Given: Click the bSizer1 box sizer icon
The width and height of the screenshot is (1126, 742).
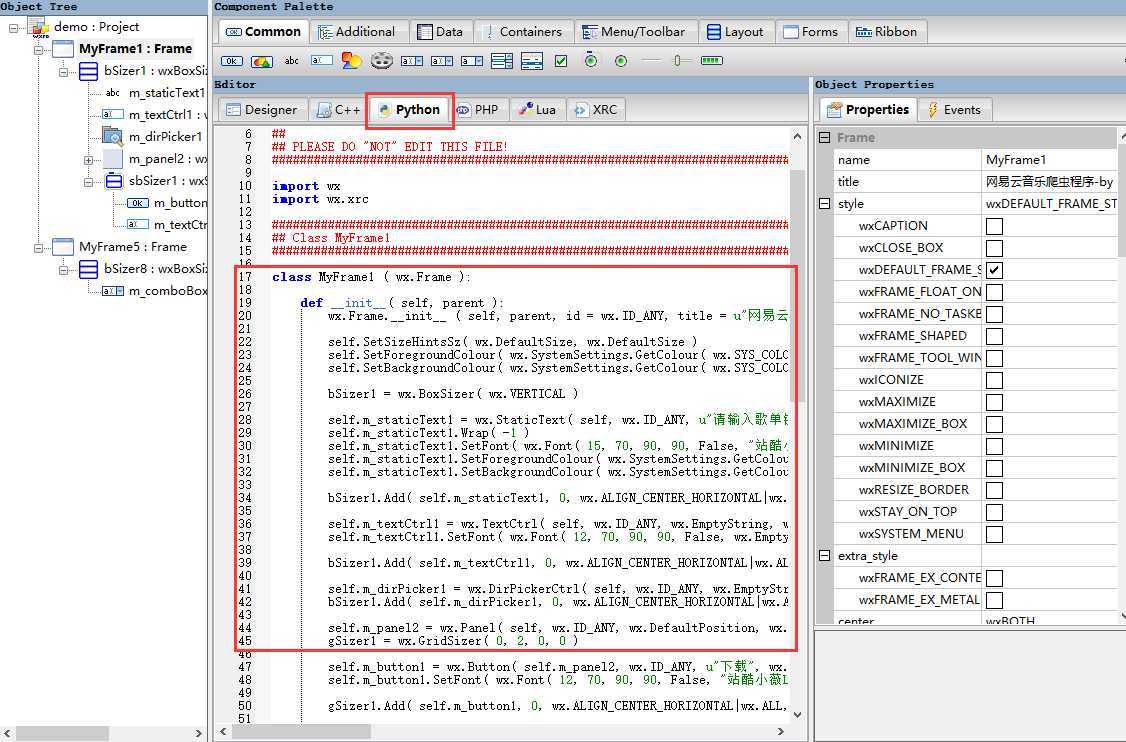Looking at the screenshot, I should 88,71.
